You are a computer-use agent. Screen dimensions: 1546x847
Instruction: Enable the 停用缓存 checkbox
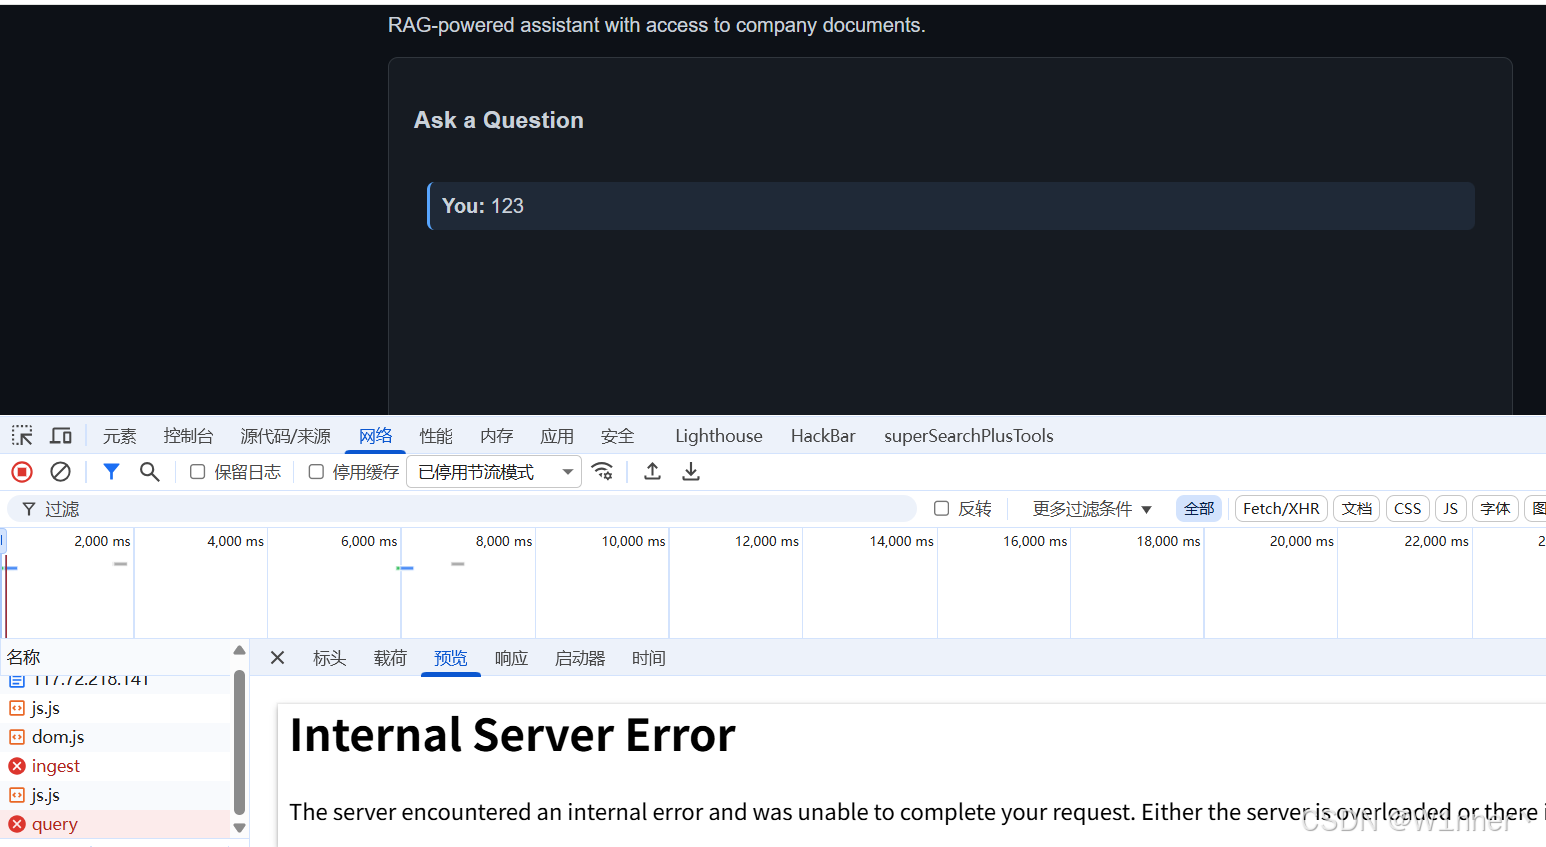[316, 472]
